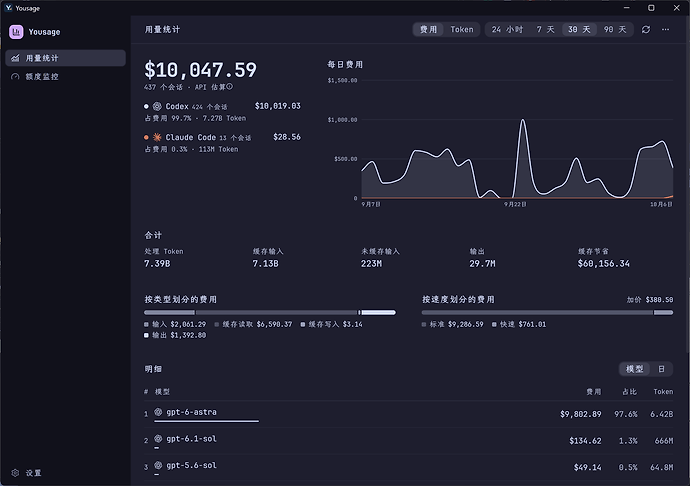
Task: Sort table by 费用 column header
Action: click(x=593, y=391)
